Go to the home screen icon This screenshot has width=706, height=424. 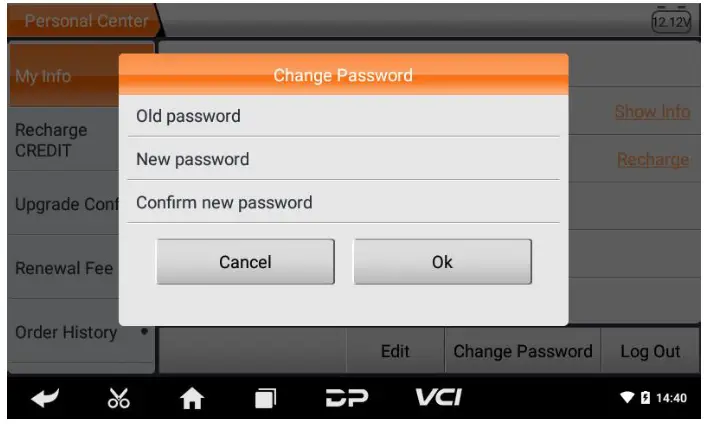[x=192, y=398]
